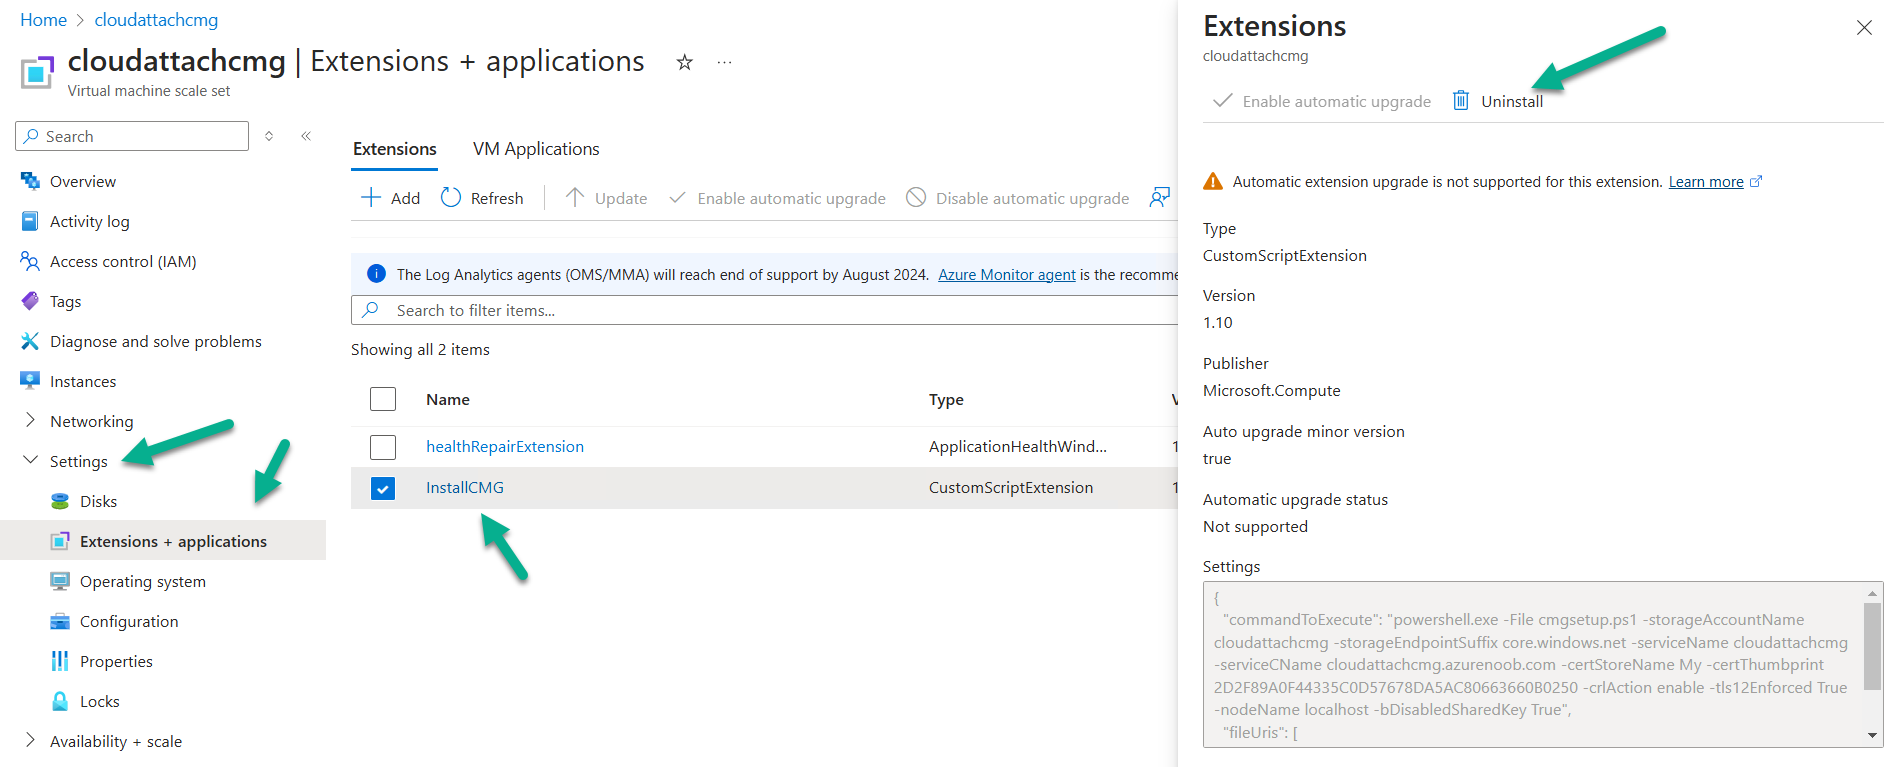This screenshot has height=767, width=1900.
Task: Switch to the VM Applications tab
Action: tap(536, 149)
